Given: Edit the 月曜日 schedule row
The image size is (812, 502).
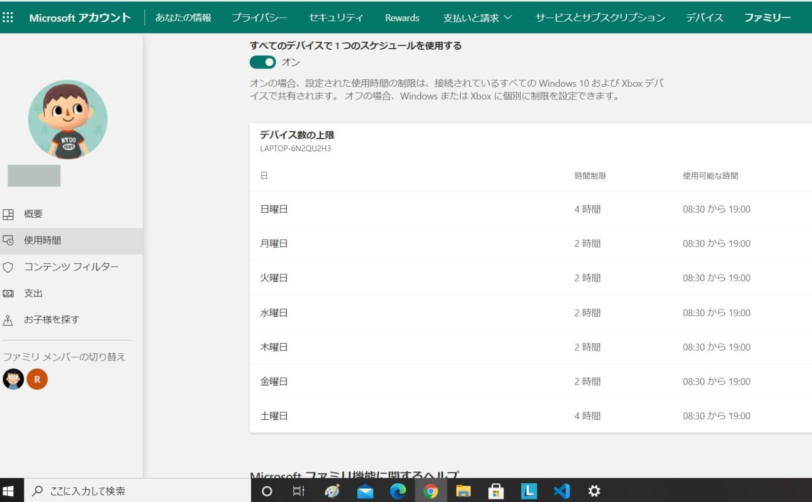Looking at the screenshot, I should (x=531, y=243).
